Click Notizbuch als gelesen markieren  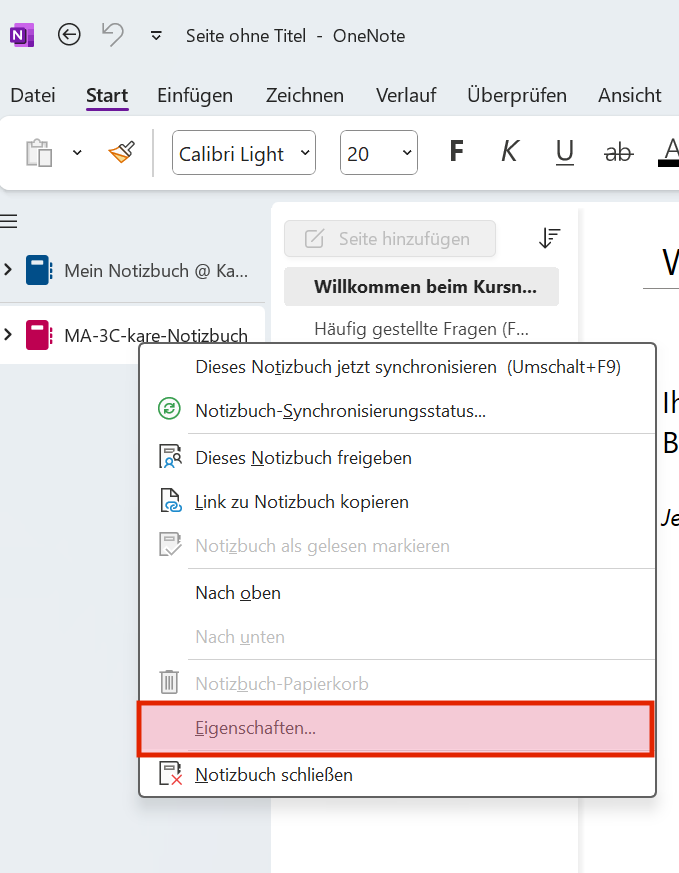397,546
